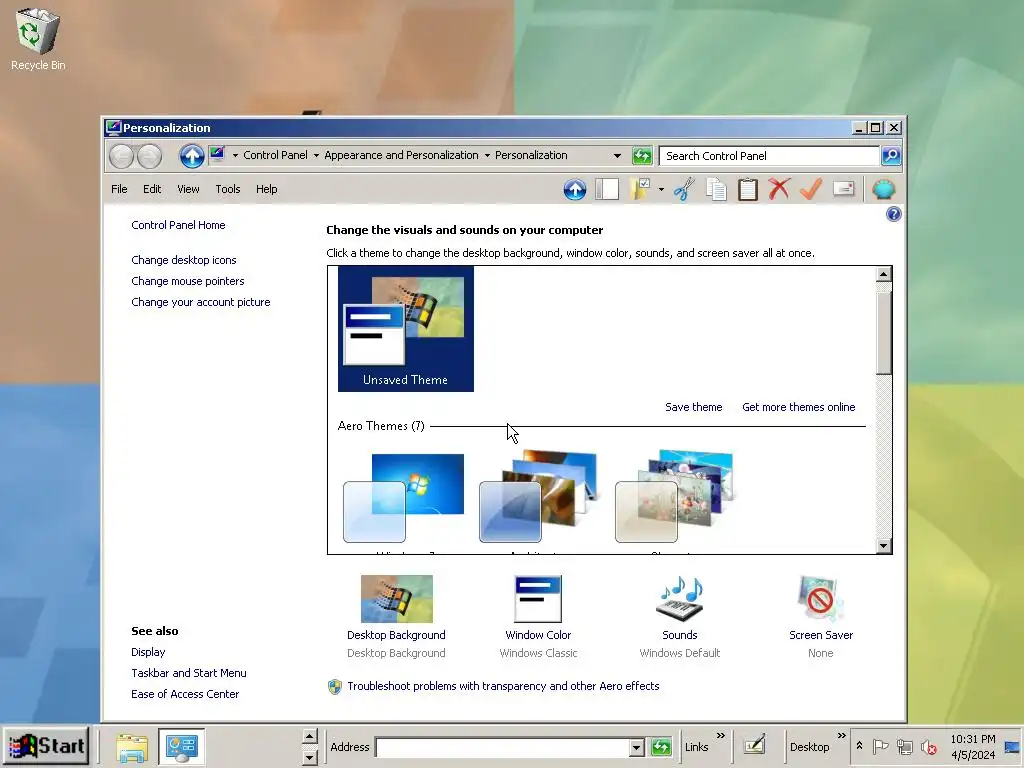Click Troubleshoot problems with transparency link
Image resolution: width=1024 pixels, height=768 pixels.
pyautogui.click(x=503, y=686)
